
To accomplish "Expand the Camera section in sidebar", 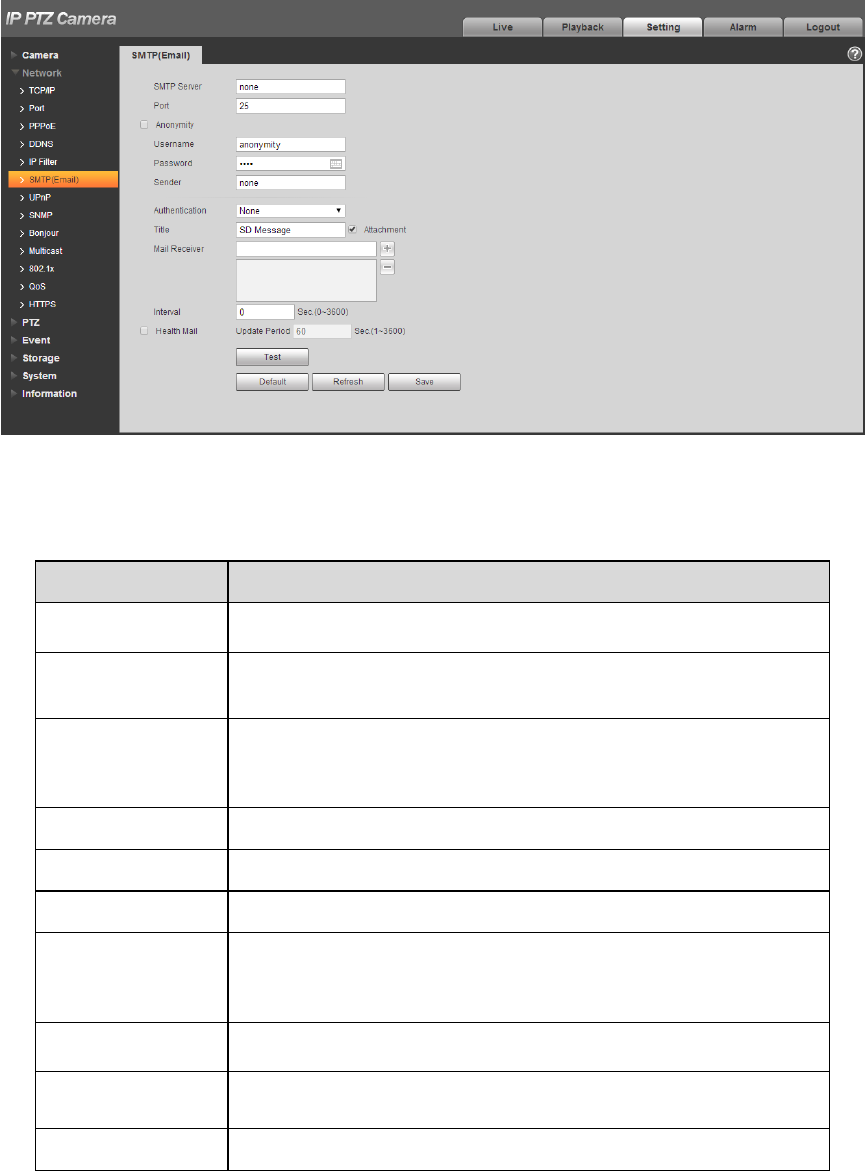I will click(40, 55).
